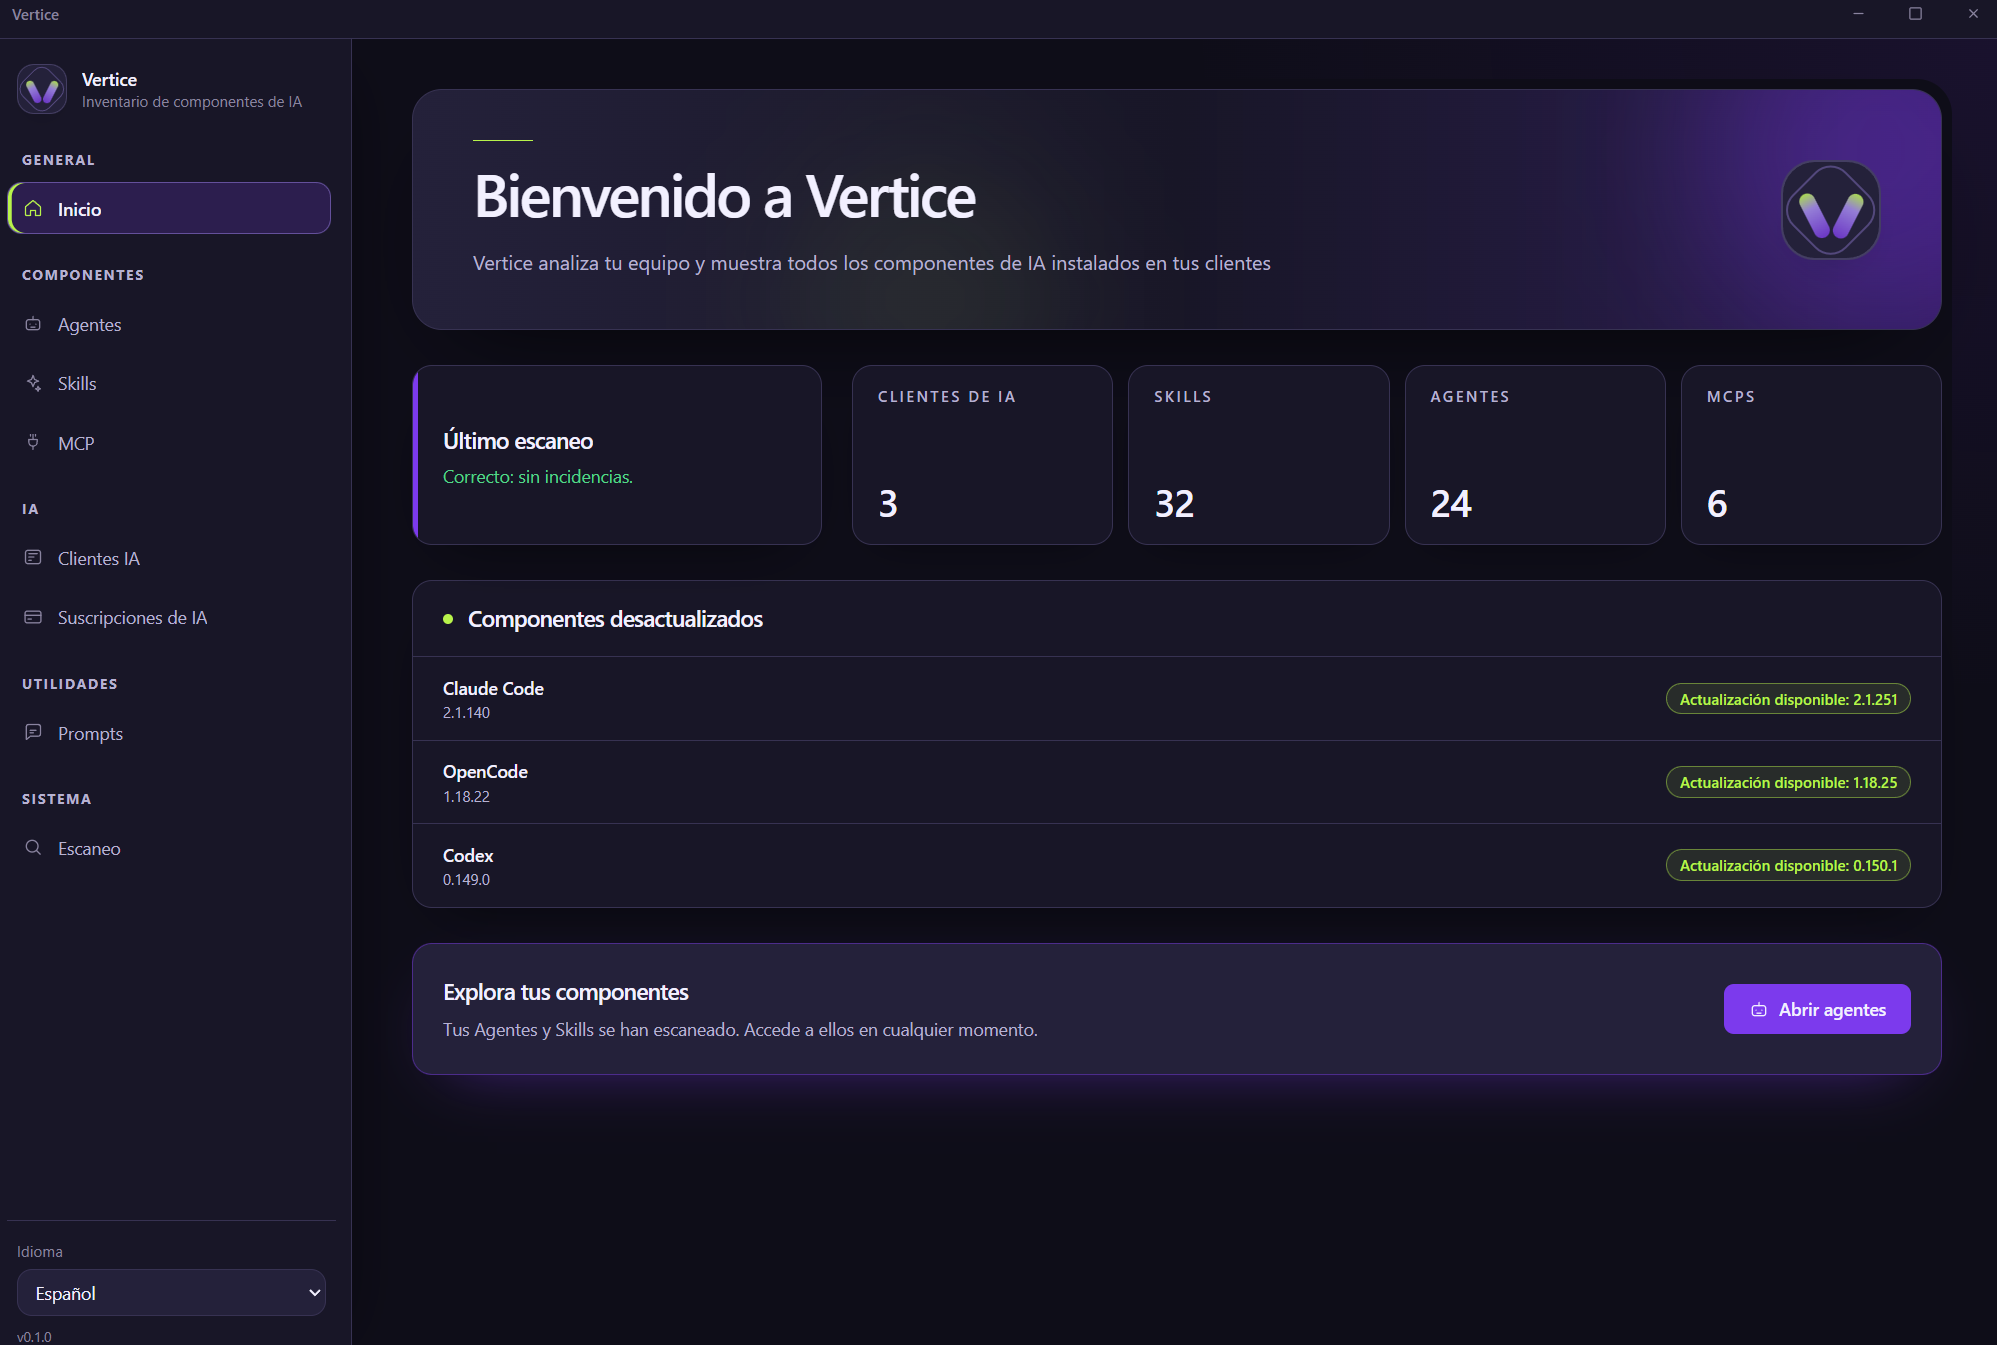The width and height of the screenshot is (1997, 1345).
Task: Click the Clientes IA sidebar icon
Action: click(33, 557)
